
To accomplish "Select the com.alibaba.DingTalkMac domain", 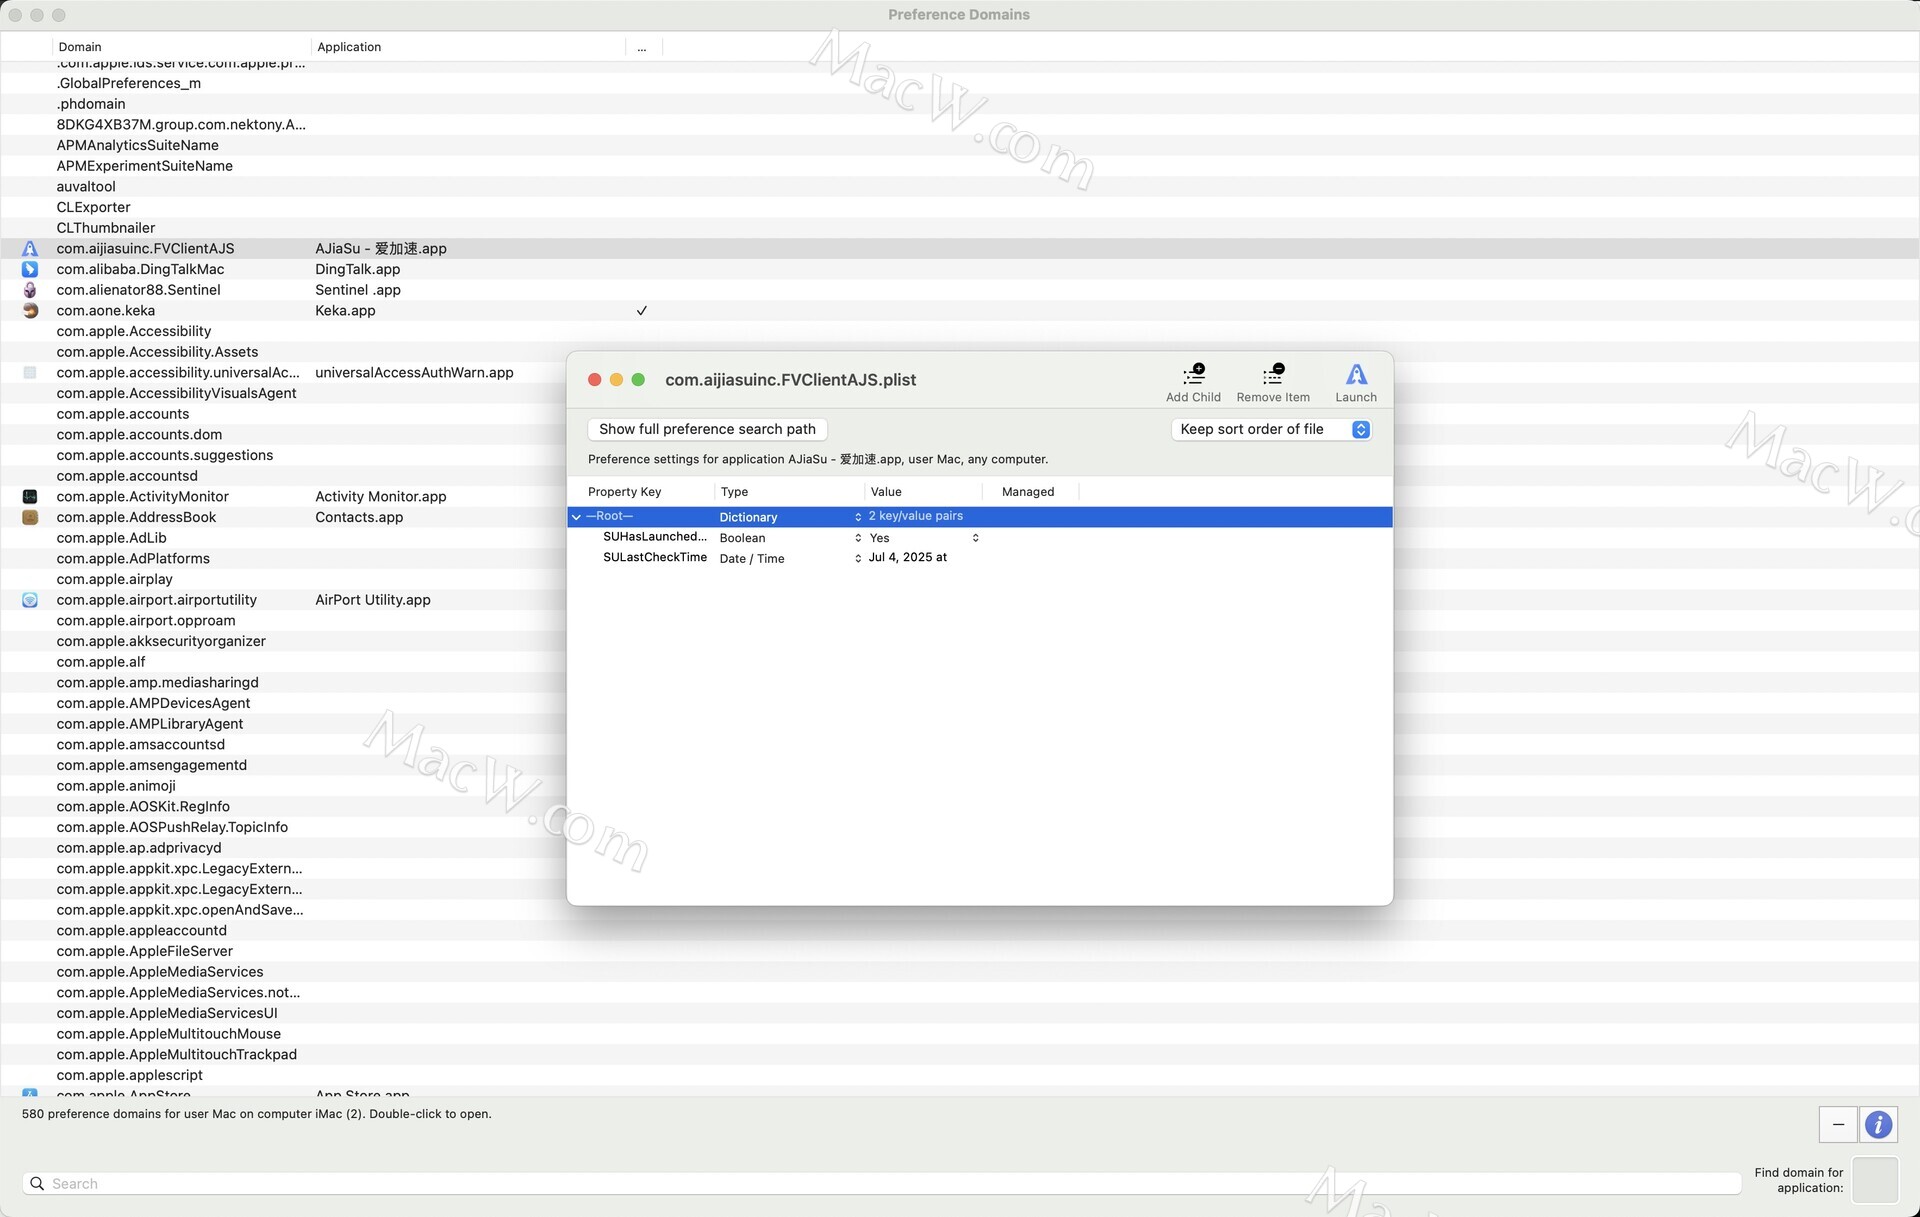I will point(140,270).
